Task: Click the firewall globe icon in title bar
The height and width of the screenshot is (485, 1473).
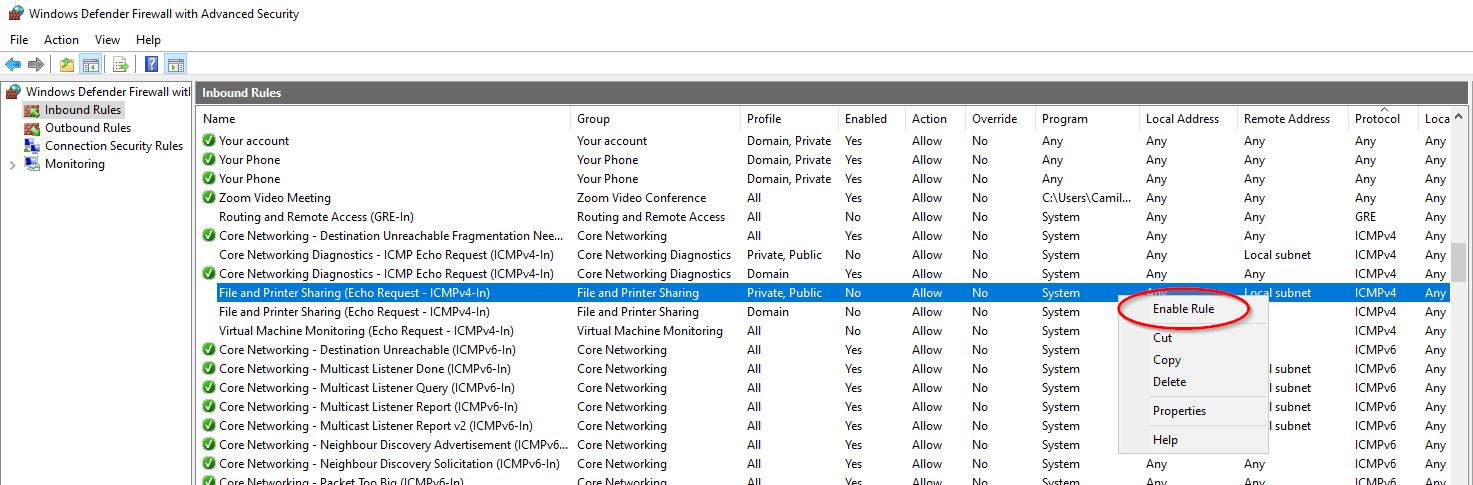Action: click(x=15, y=14)
